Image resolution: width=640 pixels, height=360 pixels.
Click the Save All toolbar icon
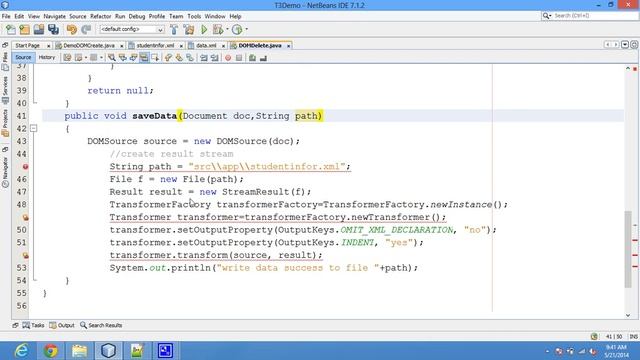point(53,29)
